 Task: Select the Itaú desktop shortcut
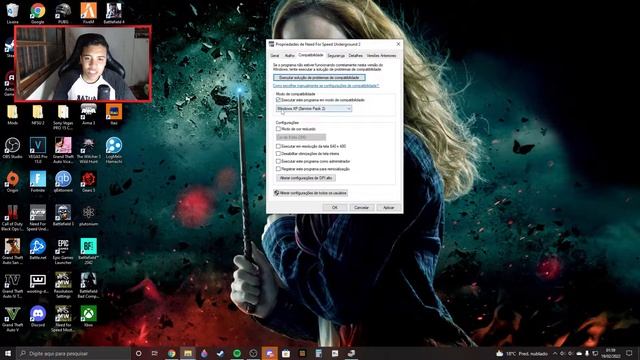pyautogui.click(x=114, y=115)
